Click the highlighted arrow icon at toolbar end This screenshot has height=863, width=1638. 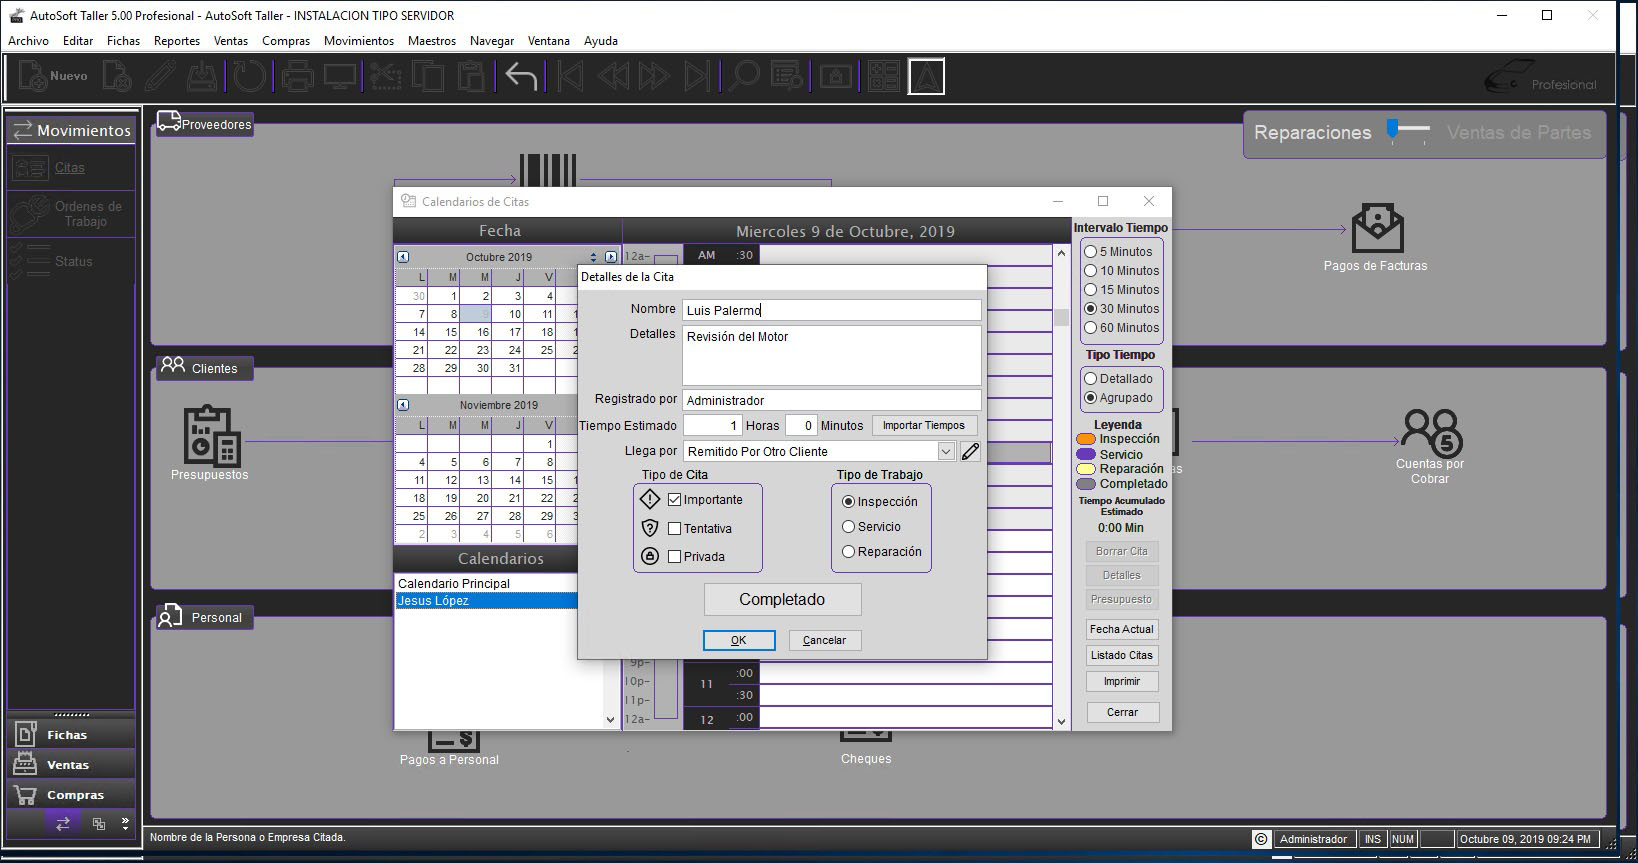point(926,77)
